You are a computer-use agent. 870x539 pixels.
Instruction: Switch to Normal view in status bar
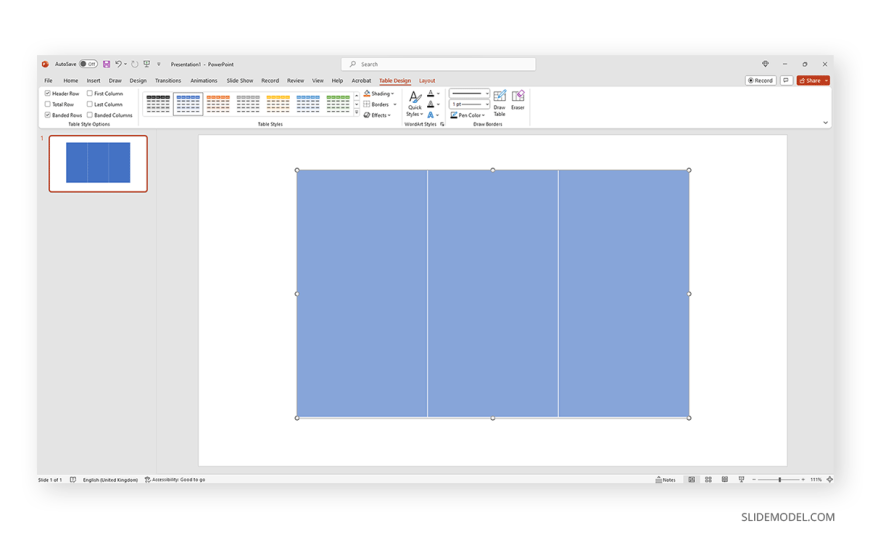coord(691,480)
